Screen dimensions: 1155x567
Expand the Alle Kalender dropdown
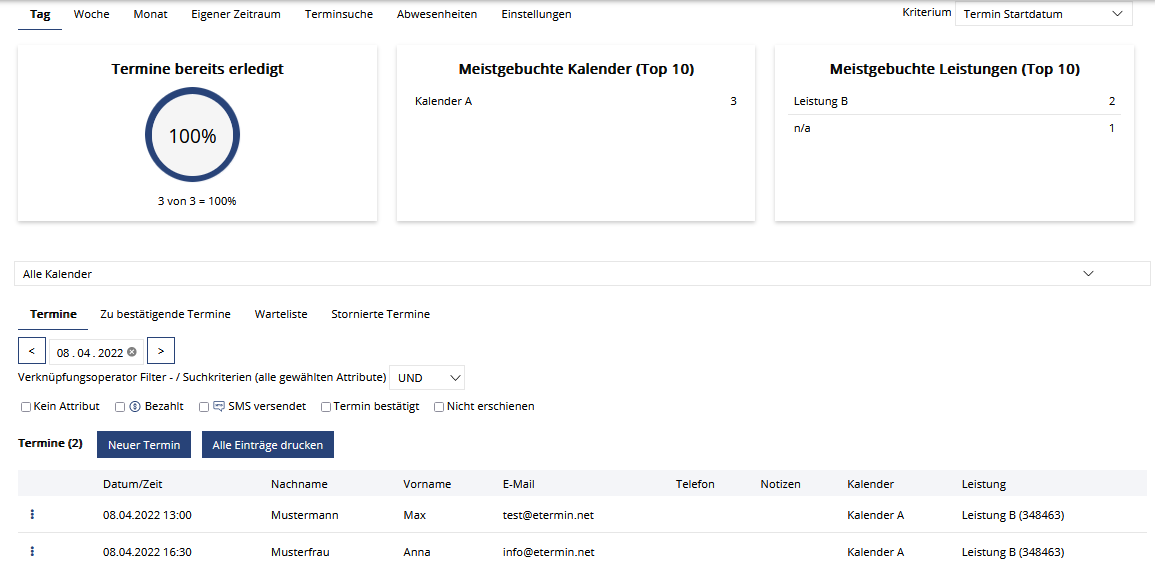click(x=582, y=274)
